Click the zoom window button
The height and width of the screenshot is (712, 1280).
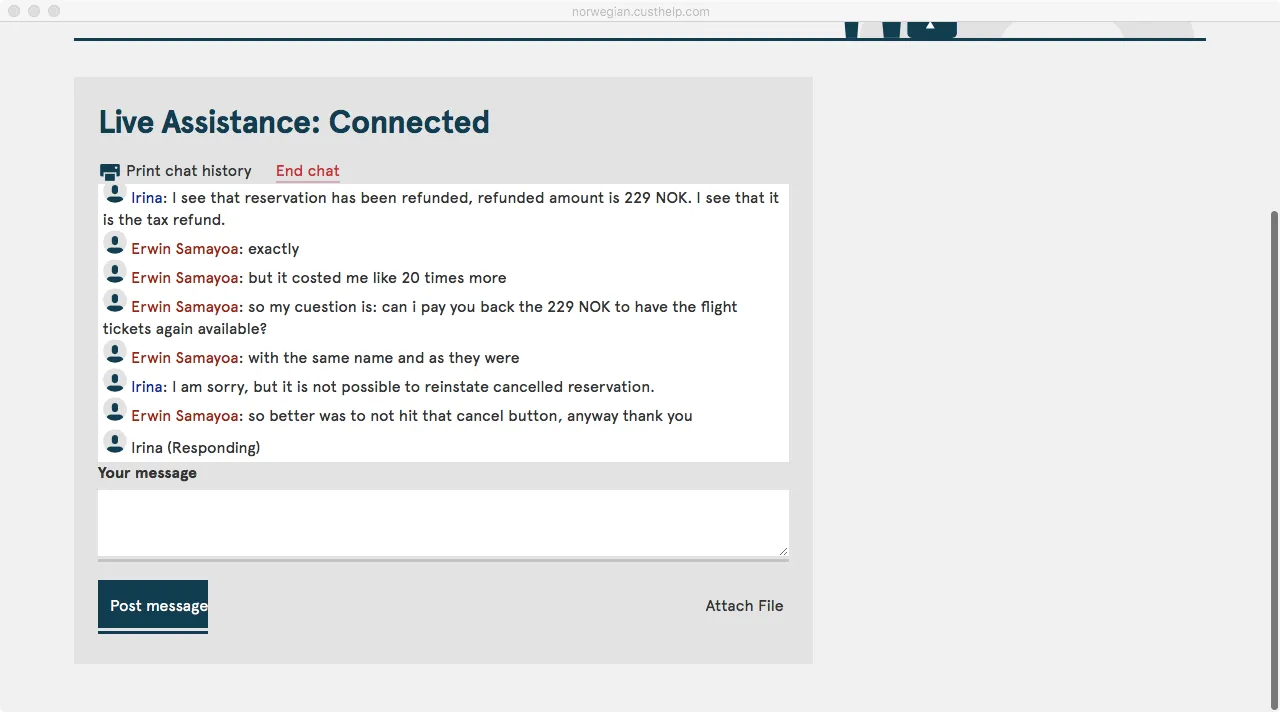tap(54, 11)
